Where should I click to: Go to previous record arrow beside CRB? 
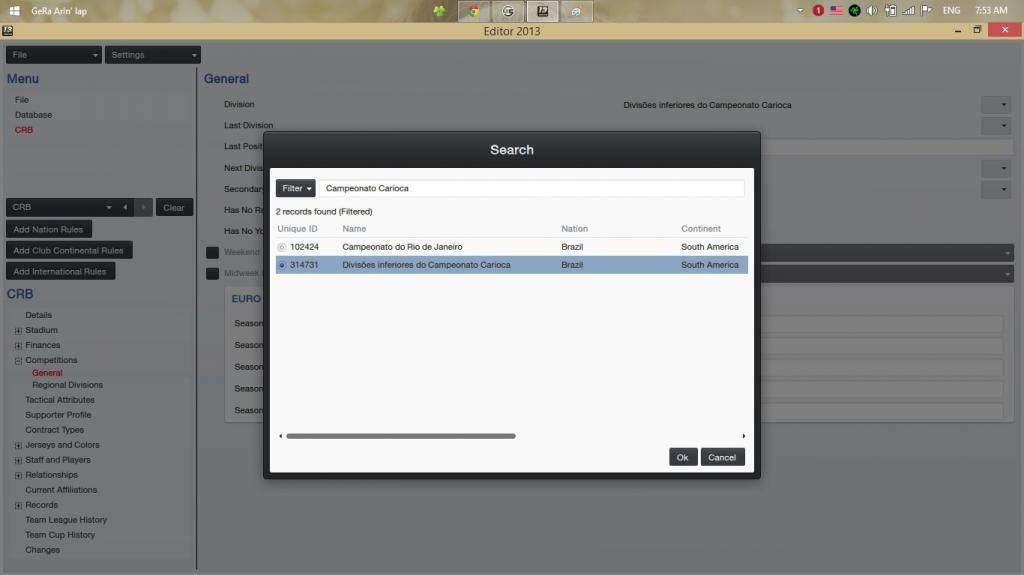pyautogui.click(x=125, y=207)
